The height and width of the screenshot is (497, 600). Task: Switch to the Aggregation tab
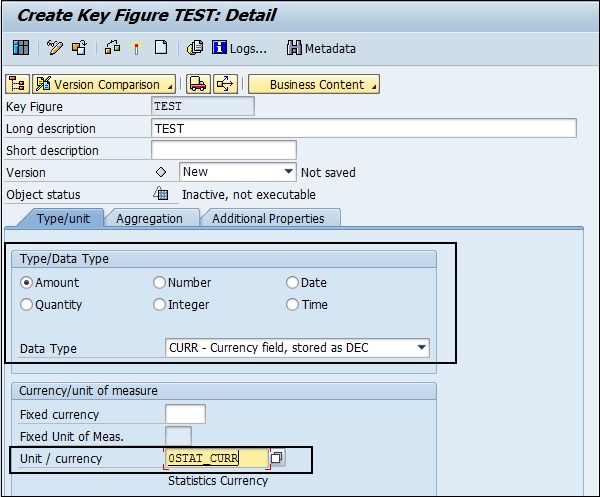pyautogui.click(x=149, y=218)
